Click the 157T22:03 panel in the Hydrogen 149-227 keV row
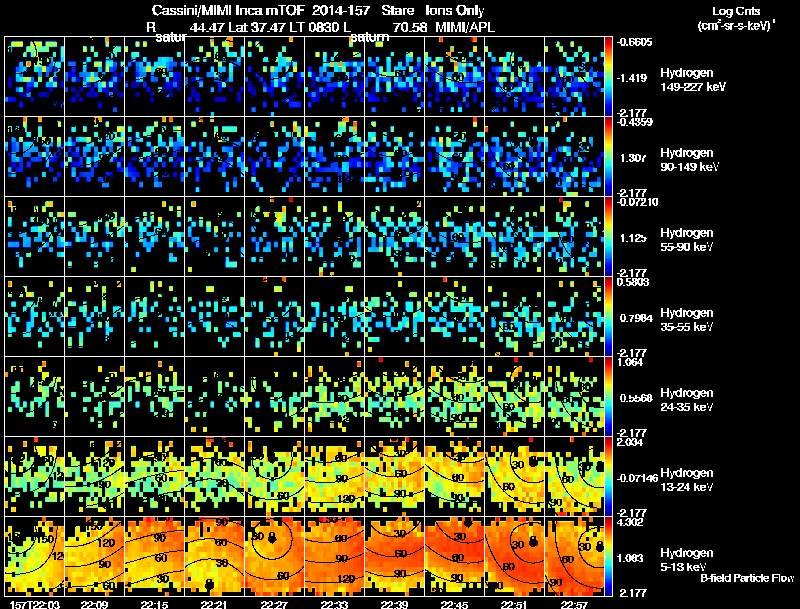The image size is (800, 609). tap(35, 77)
